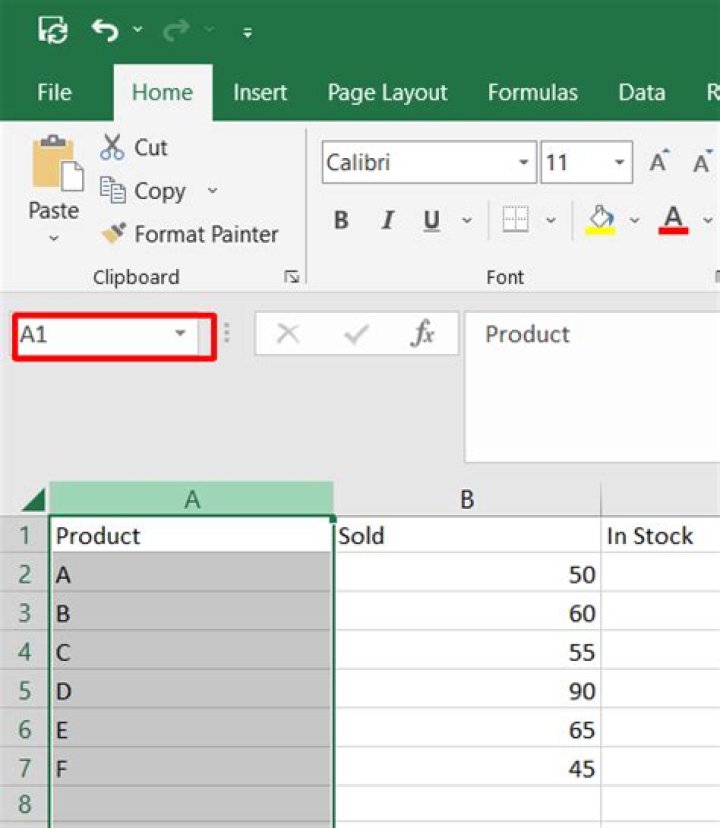The image size is (720, 828).
Task: Select cell with product F
Action: coord(191,768)
